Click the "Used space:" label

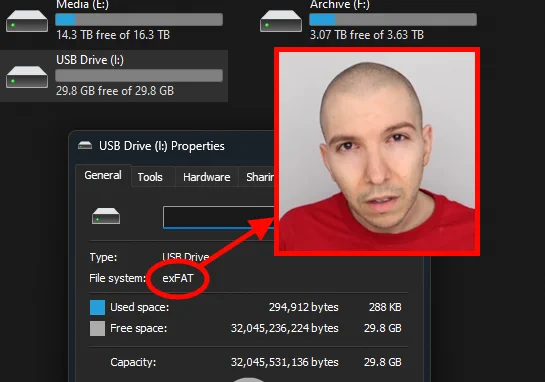click(x=139, y=307)
